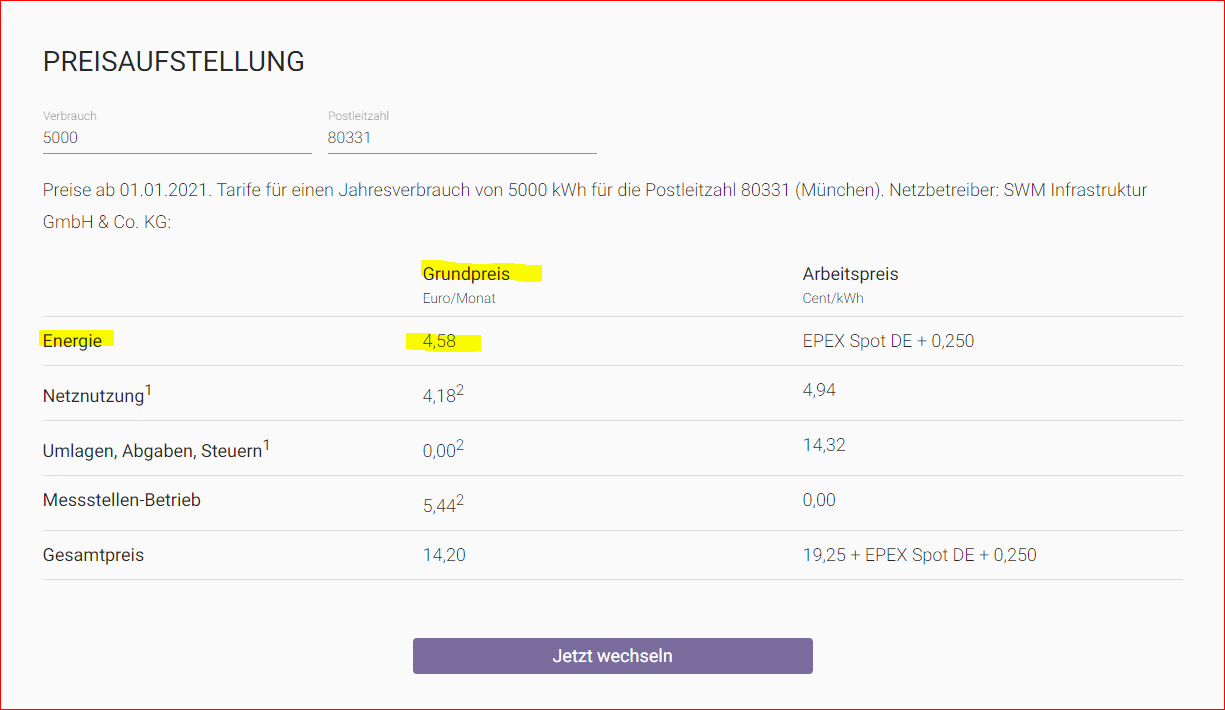The image size is (1225, 710).
Task: Click the 4,18 Netznutzung Grundpreis value
Action: click(439, 396)
